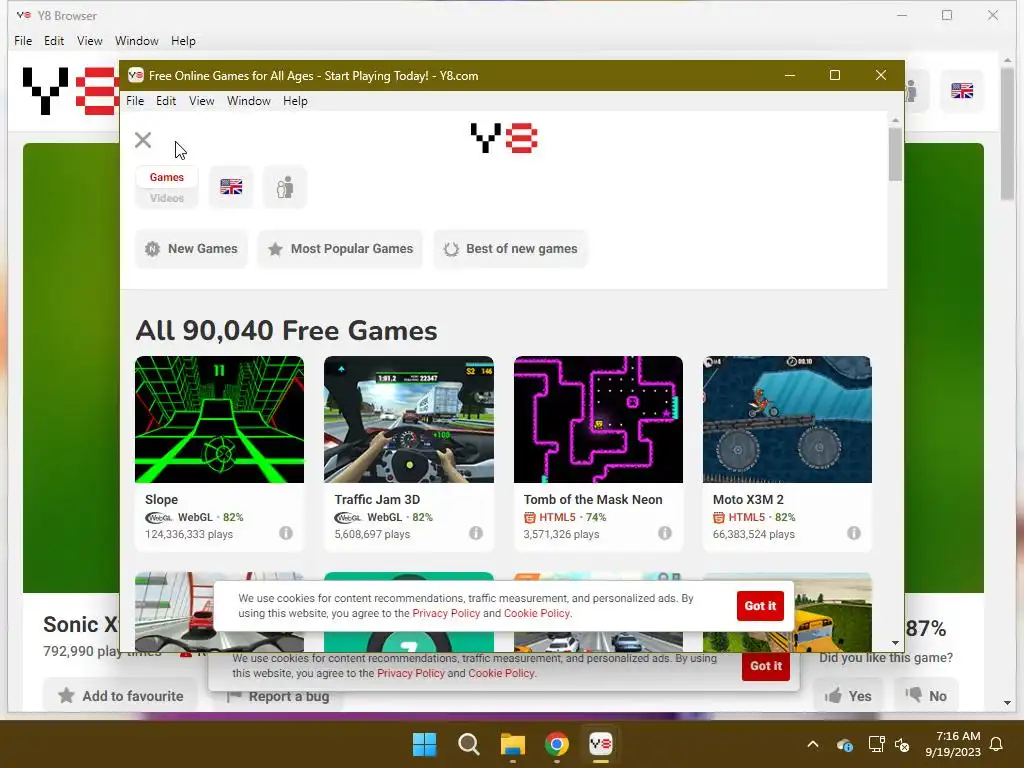Show hidden system tray icons

click(x=813, y=744)
